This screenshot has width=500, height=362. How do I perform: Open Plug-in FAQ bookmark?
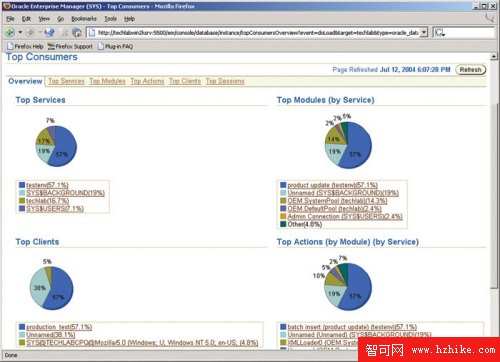115,46
